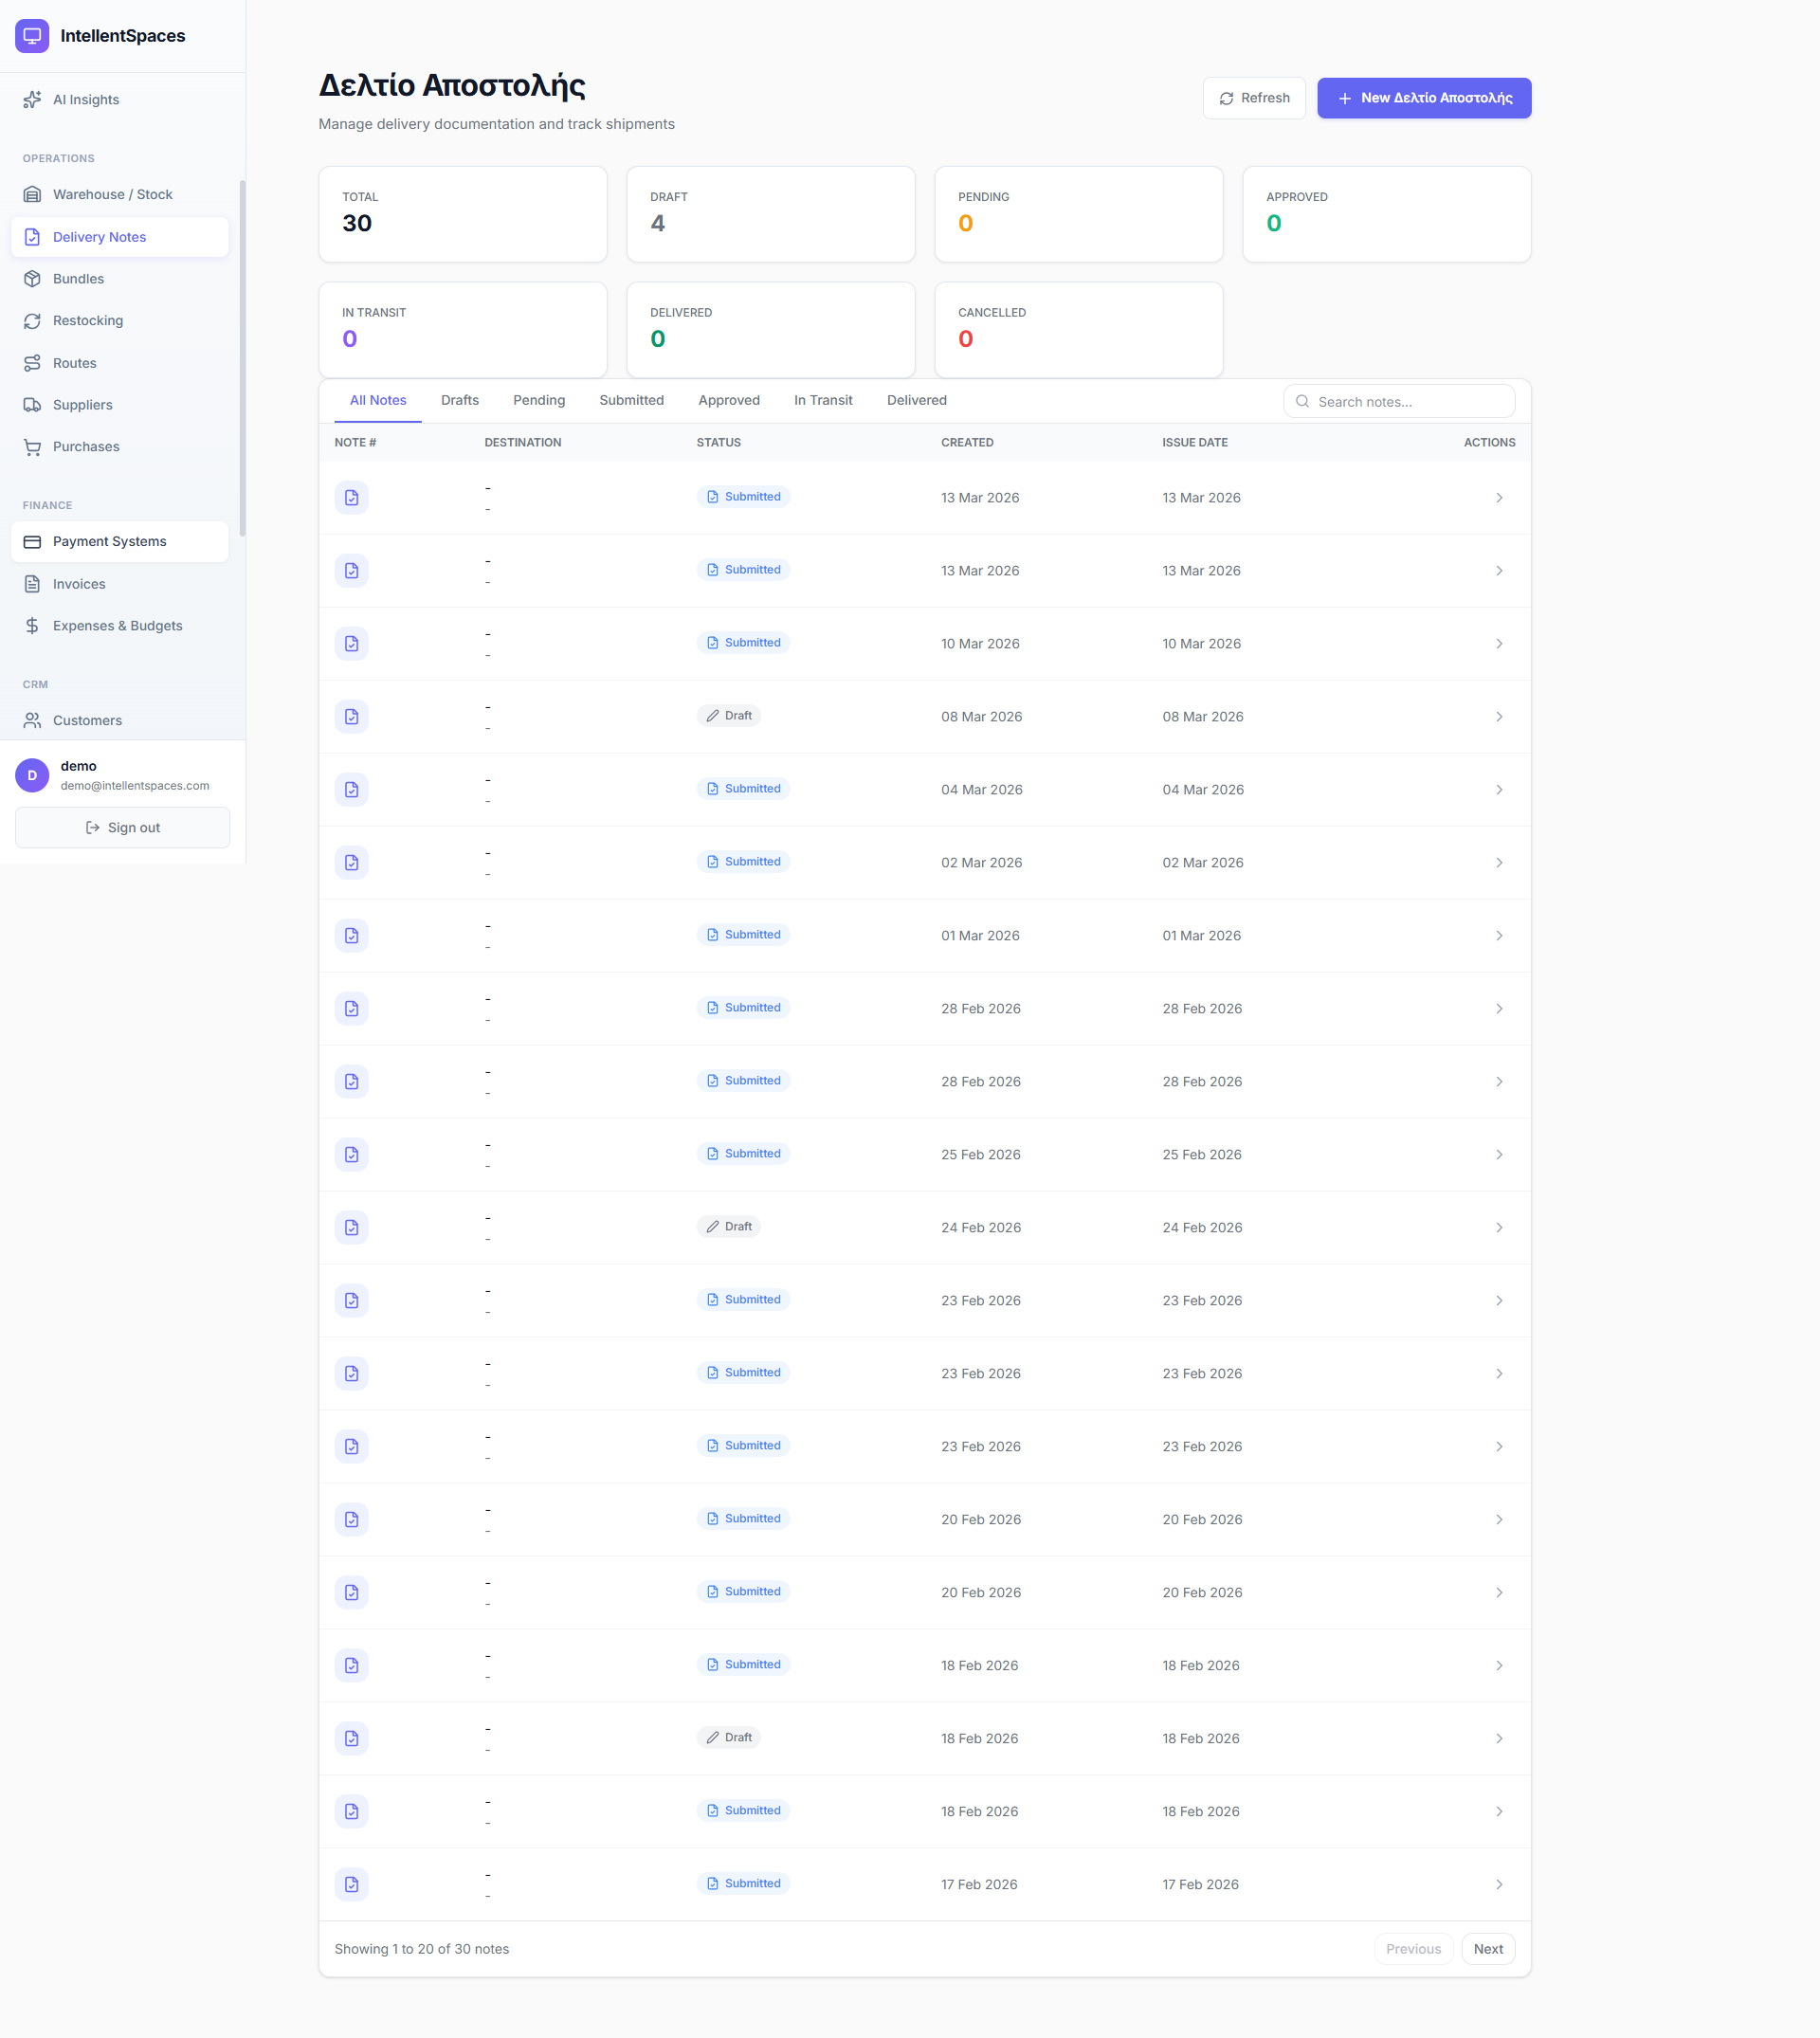
Task: Open 25 Feb 2026 row actions chevron
Action: point(1499,1154)
